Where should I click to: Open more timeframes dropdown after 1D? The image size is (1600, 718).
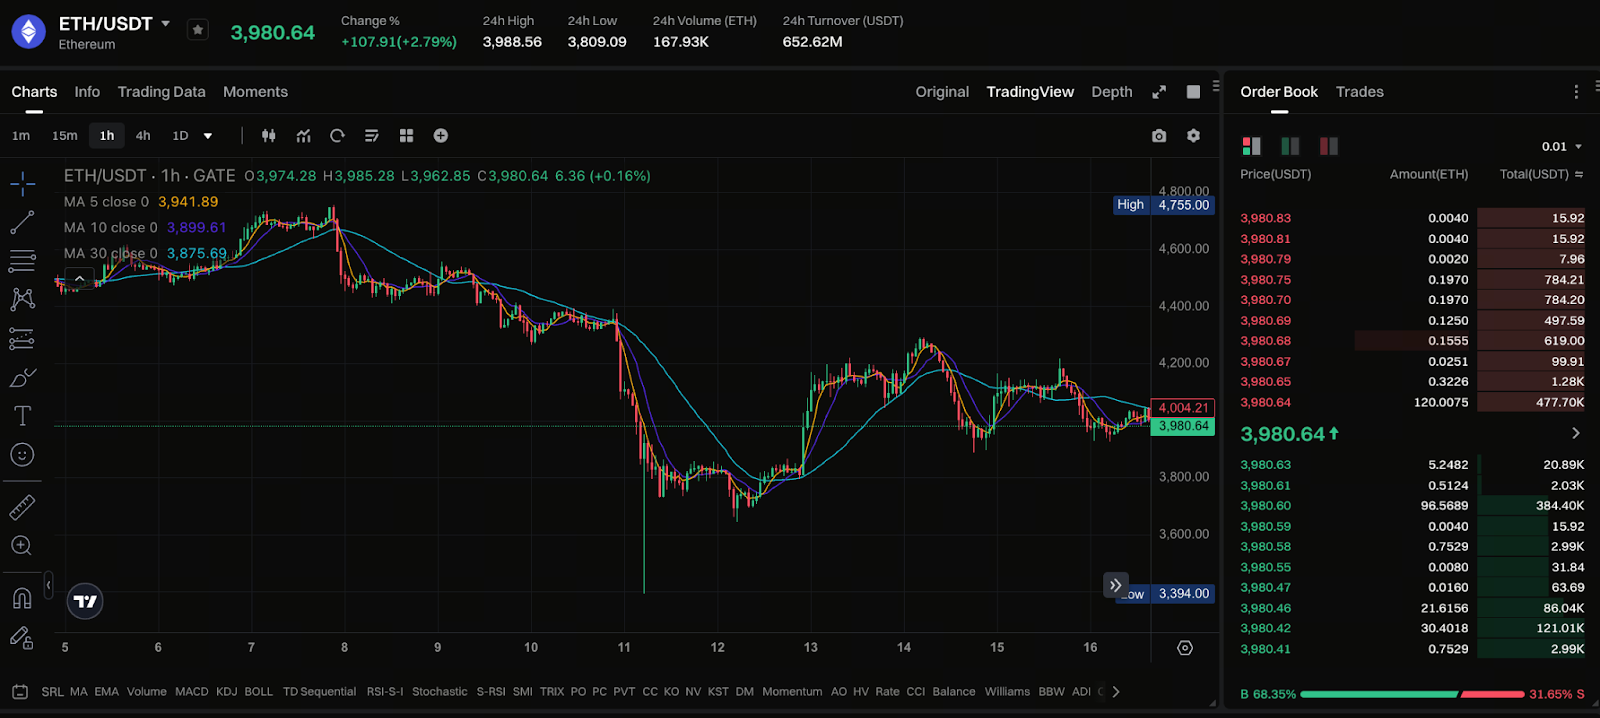(x=208, y=136)
